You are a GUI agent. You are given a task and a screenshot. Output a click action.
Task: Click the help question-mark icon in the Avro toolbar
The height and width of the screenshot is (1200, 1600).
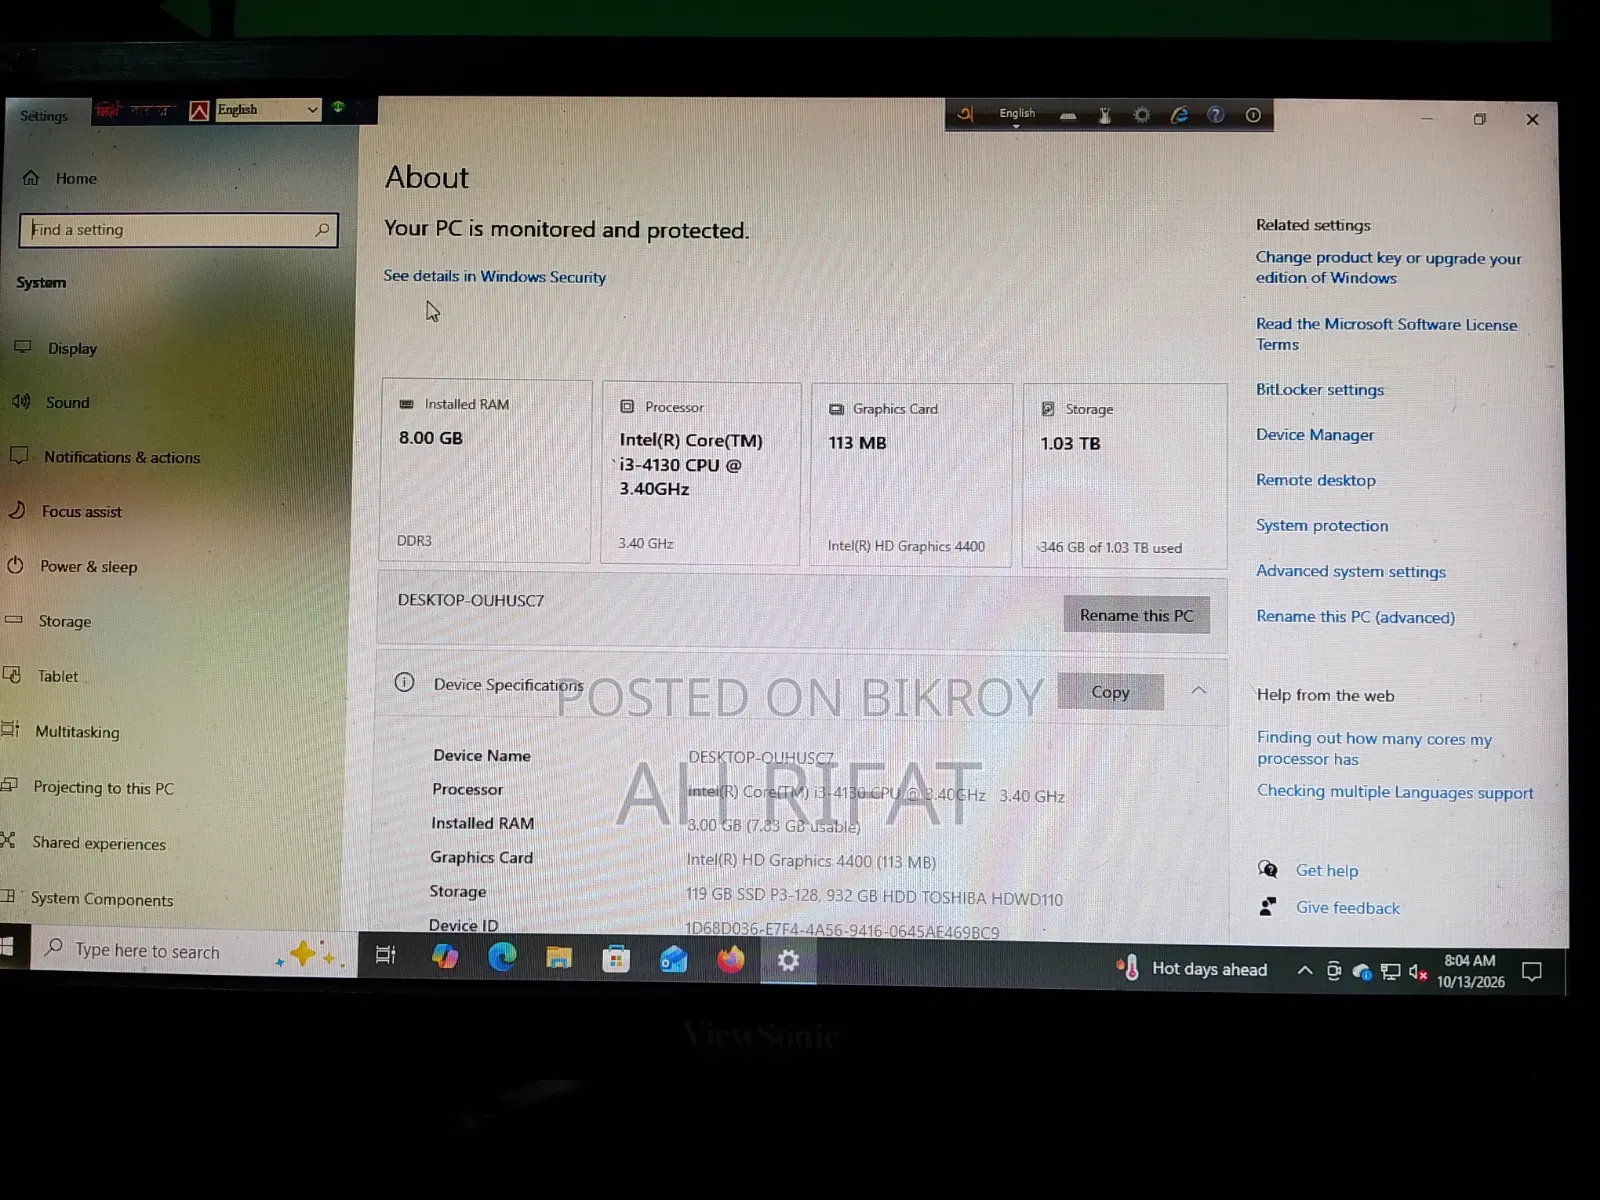tap(1216, 115)
